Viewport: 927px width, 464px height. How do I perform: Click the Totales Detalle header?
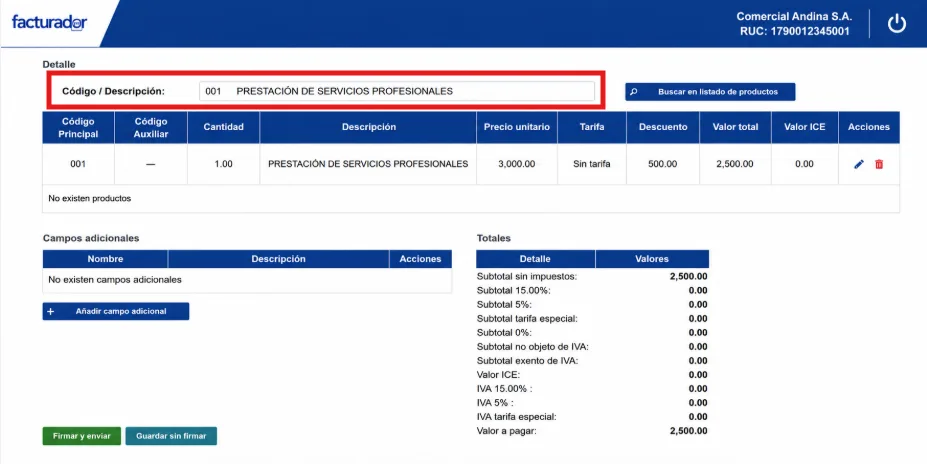pyautogui.click(x=535, y=259)
